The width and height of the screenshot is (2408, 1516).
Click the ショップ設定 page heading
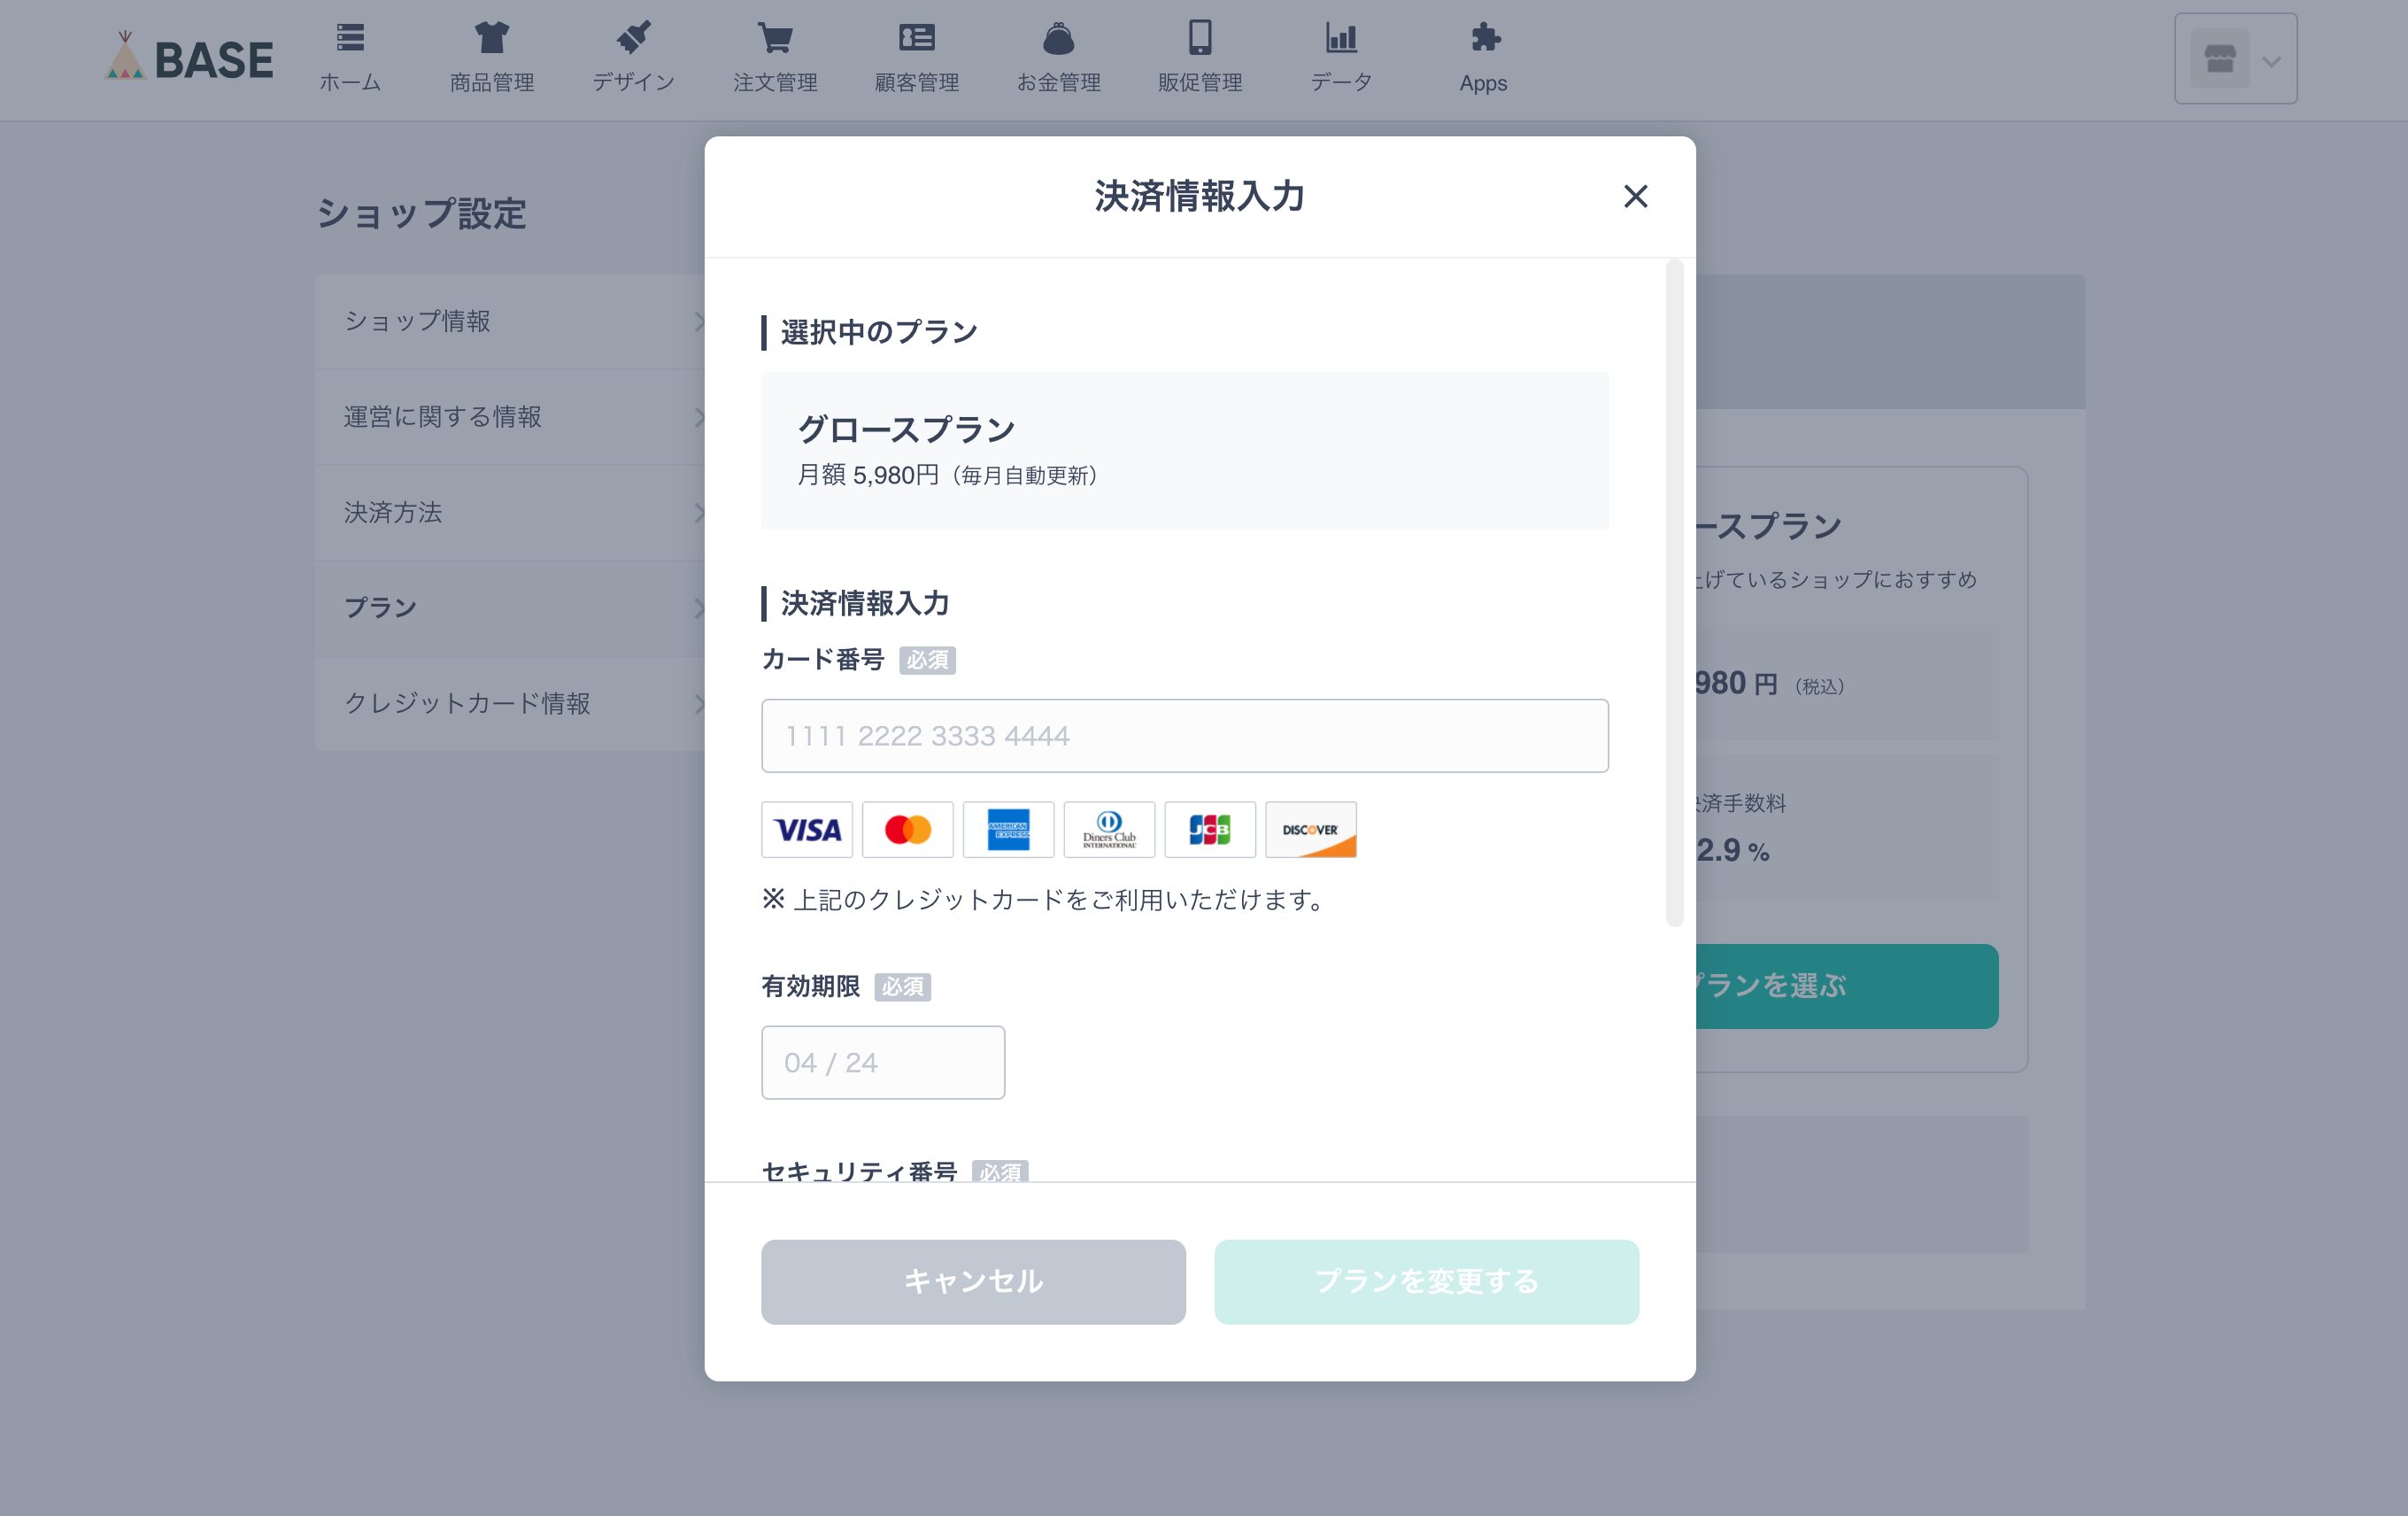pyautogui.click(x=421, y=213)
